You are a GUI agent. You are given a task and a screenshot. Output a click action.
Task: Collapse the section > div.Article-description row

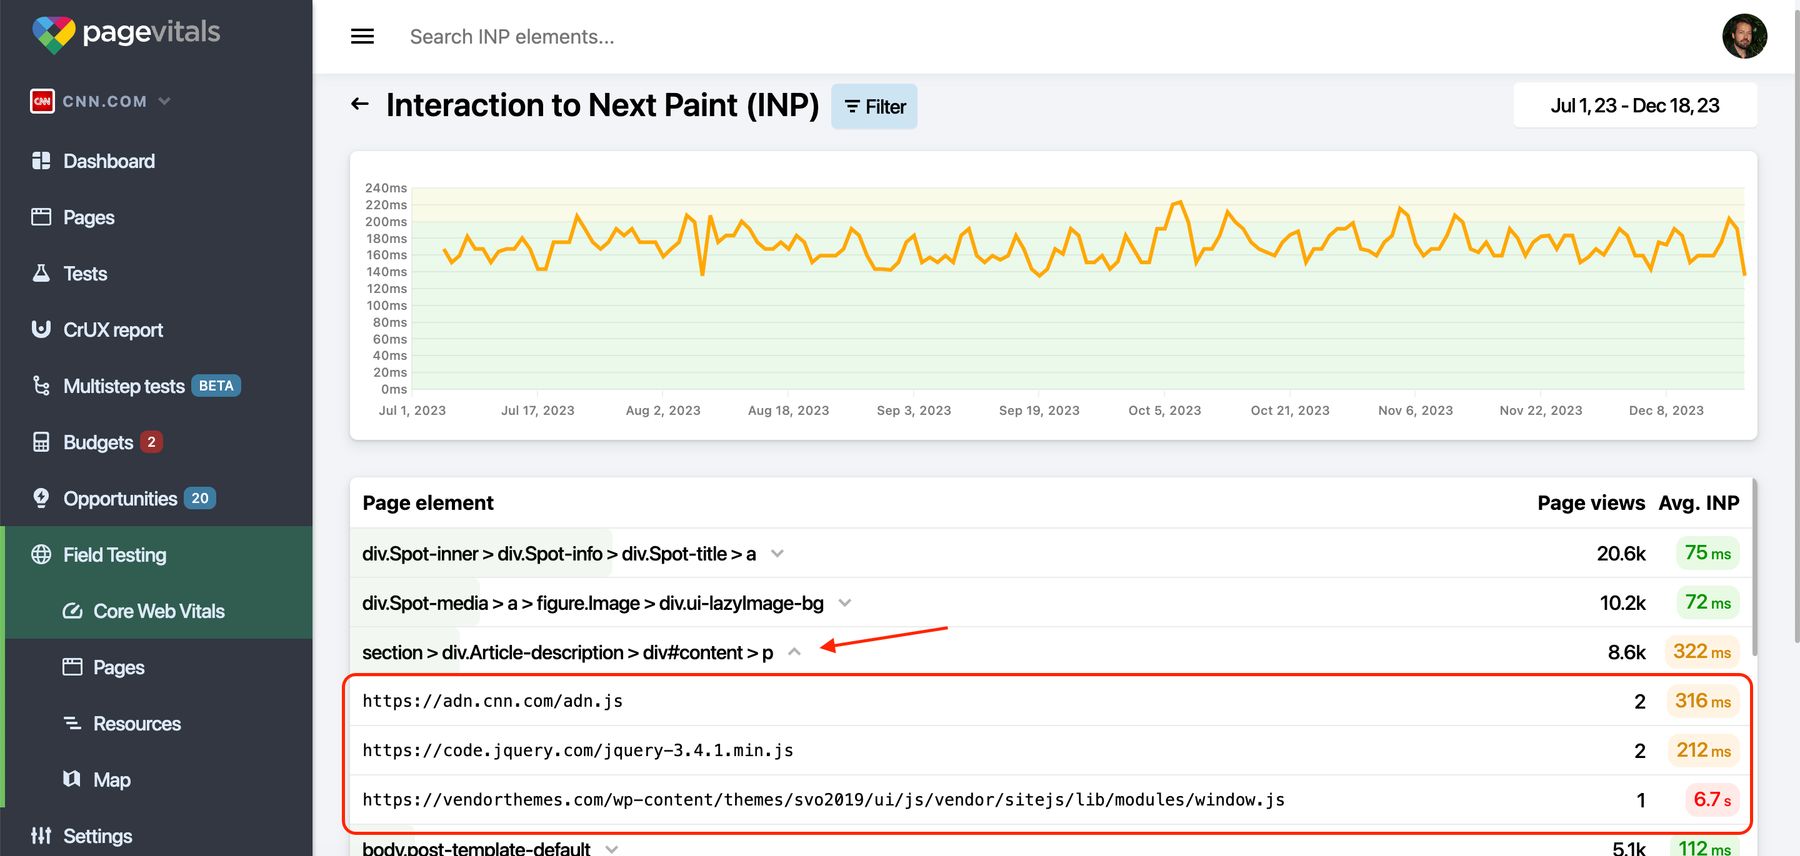coord(794,652)
